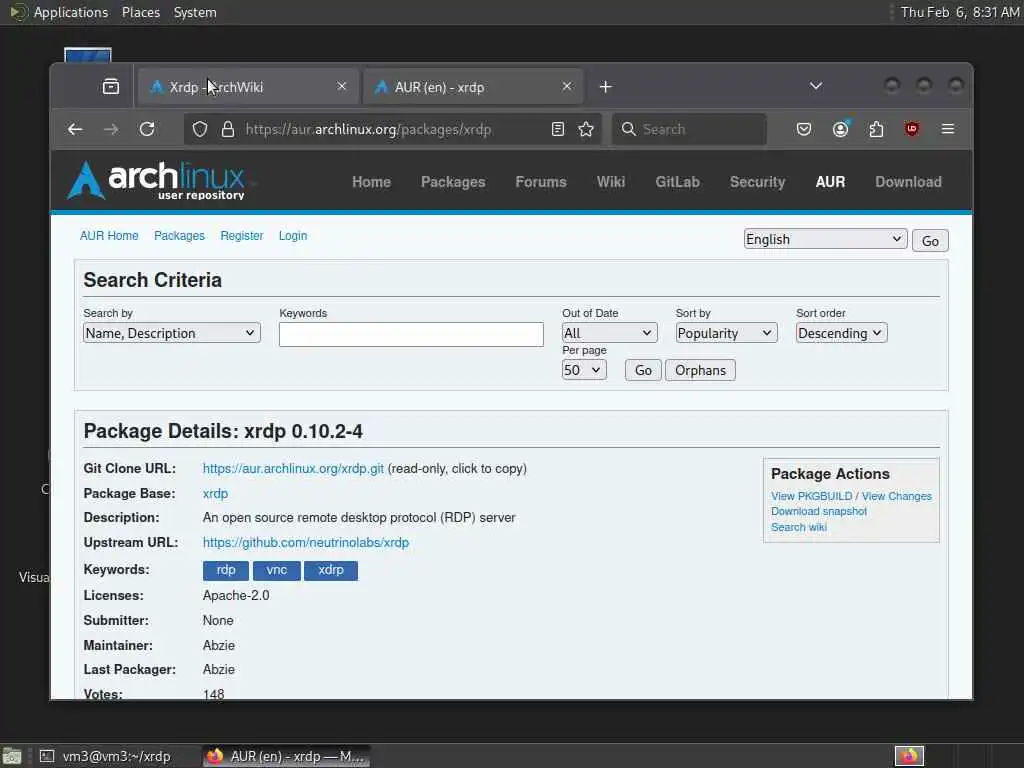Click the Firefox View icon left of tabs
The image size is (1024, 768).
click(111, 86)
